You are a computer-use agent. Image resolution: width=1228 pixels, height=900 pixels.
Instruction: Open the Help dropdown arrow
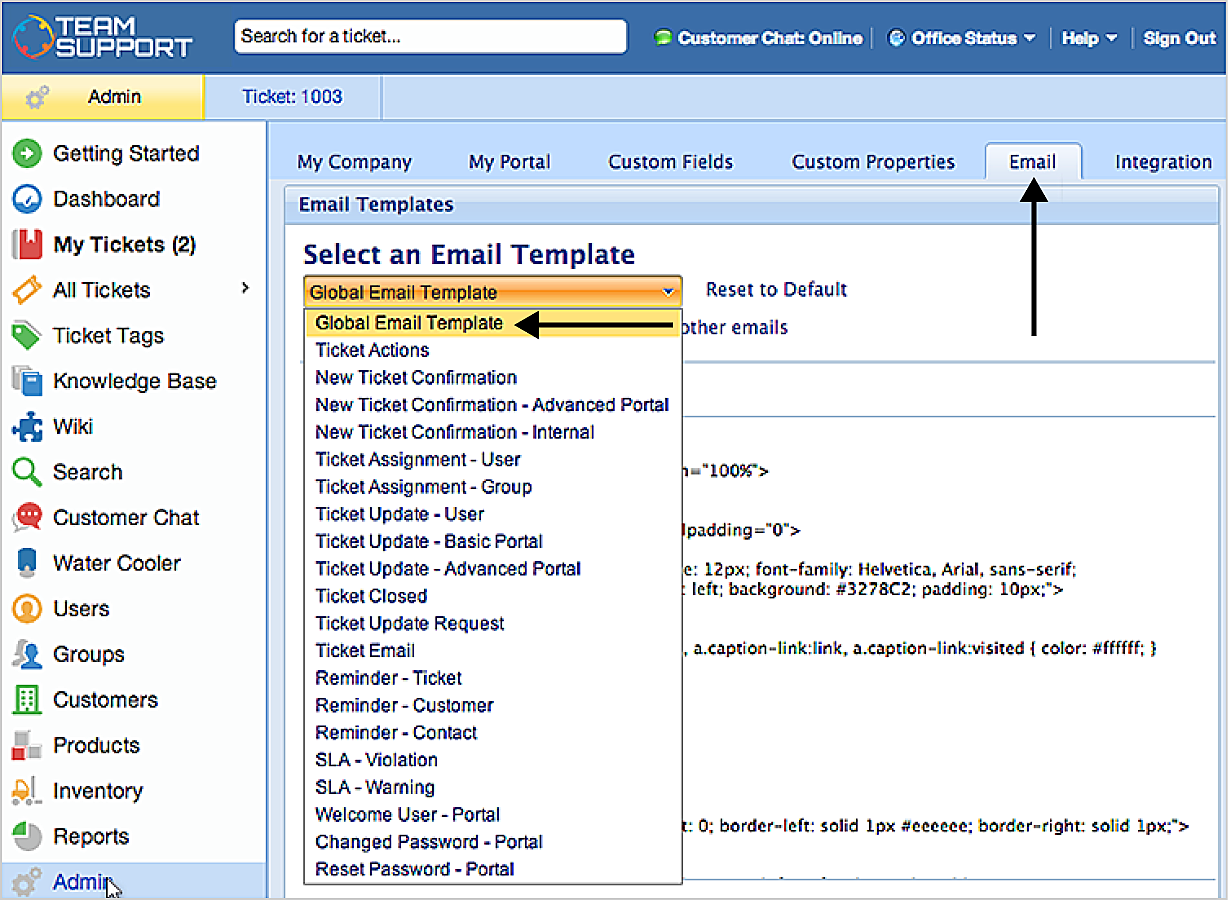(1111, 38)
